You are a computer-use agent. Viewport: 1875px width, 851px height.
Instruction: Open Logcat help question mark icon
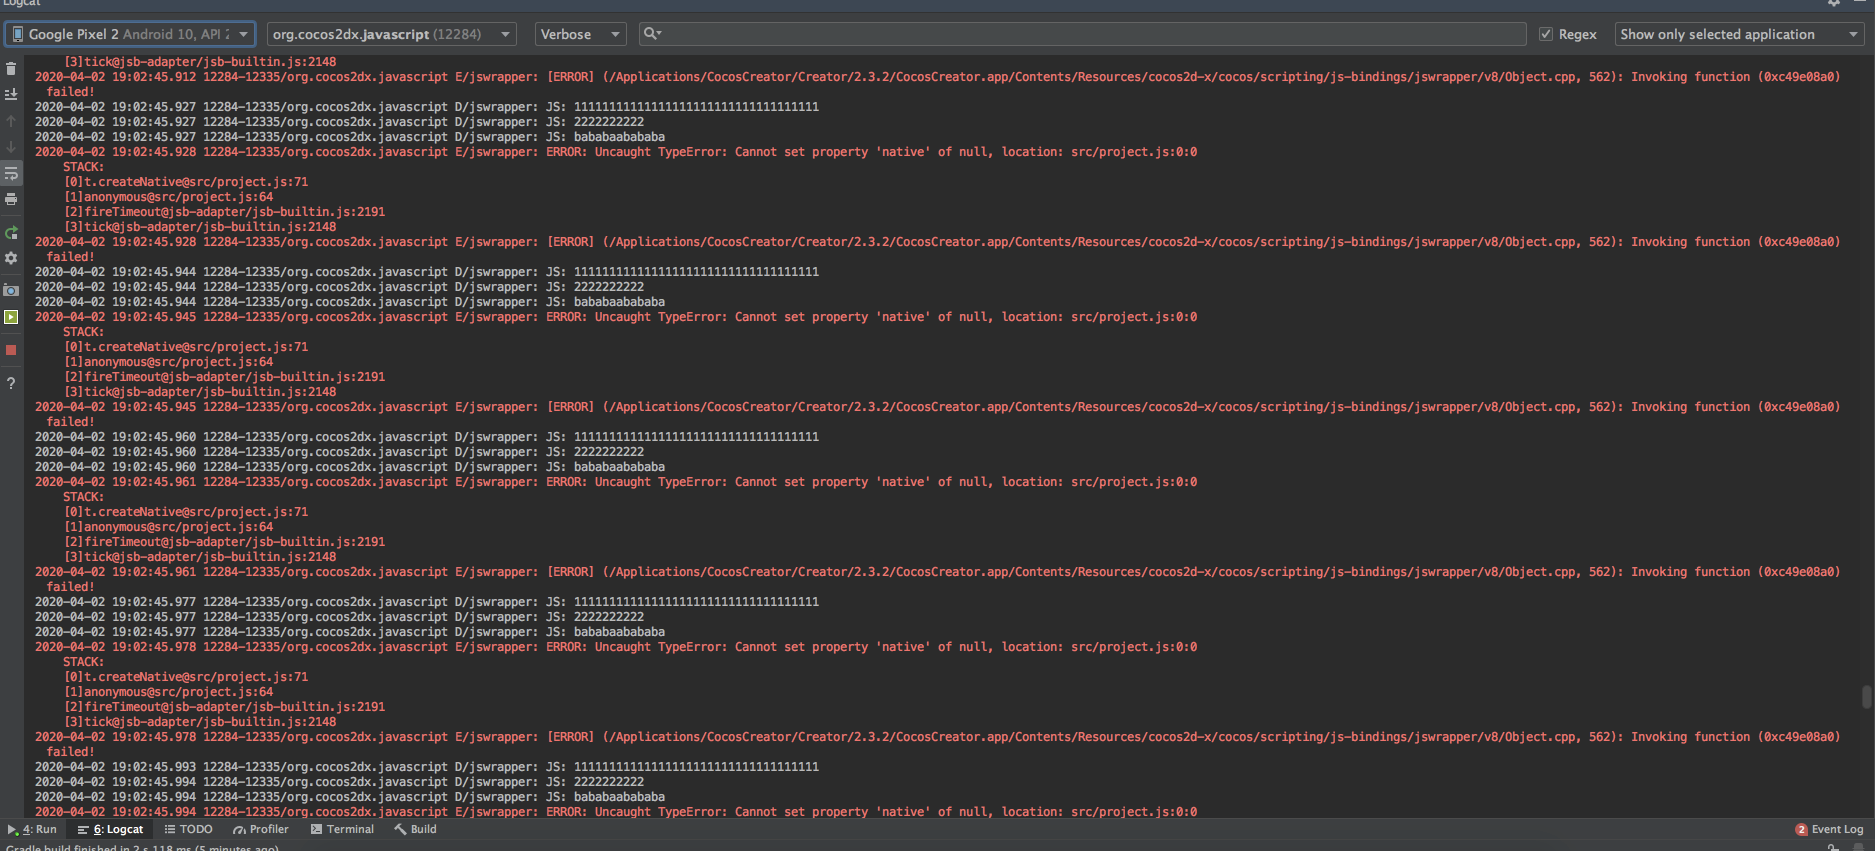tap(11, 383)
